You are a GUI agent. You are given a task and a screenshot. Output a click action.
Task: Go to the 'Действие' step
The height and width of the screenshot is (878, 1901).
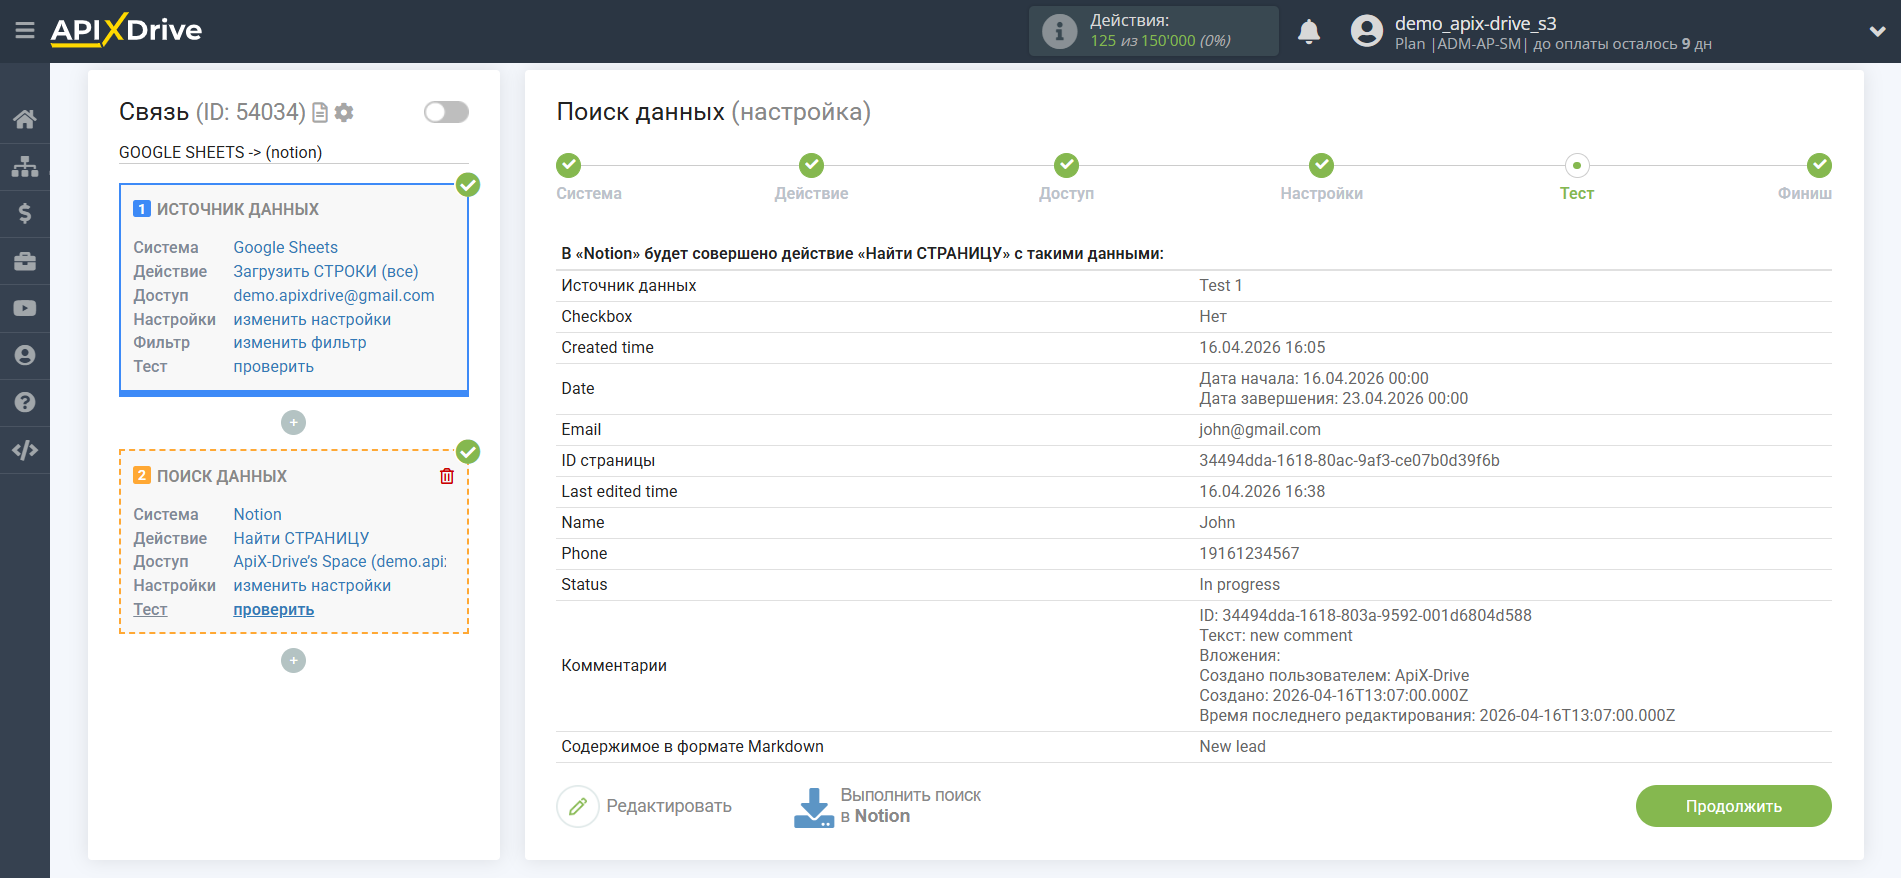coord(811,165)
